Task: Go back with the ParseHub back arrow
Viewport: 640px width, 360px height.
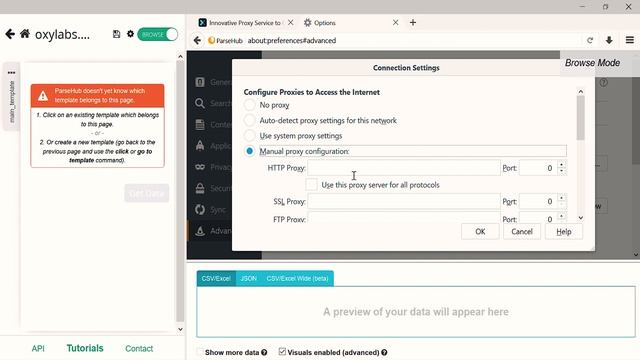Action: [x=10, y=34]
